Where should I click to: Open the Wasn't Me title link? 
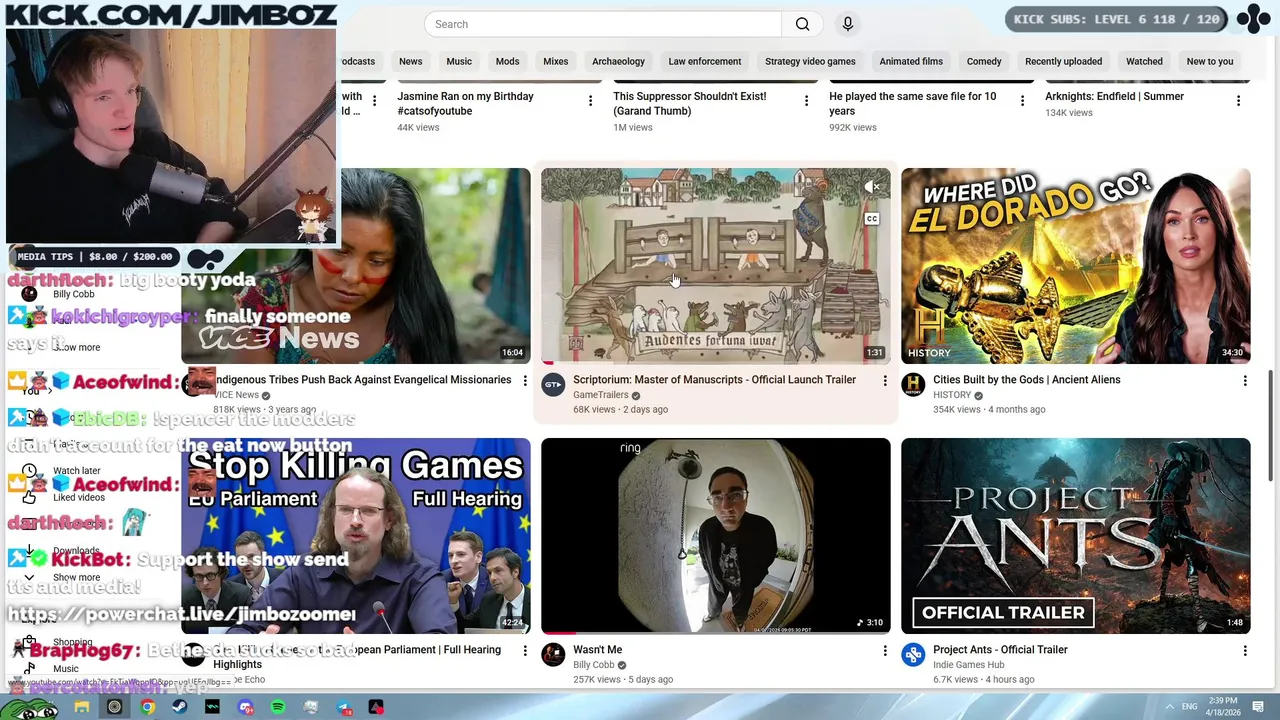coord(597,650)
